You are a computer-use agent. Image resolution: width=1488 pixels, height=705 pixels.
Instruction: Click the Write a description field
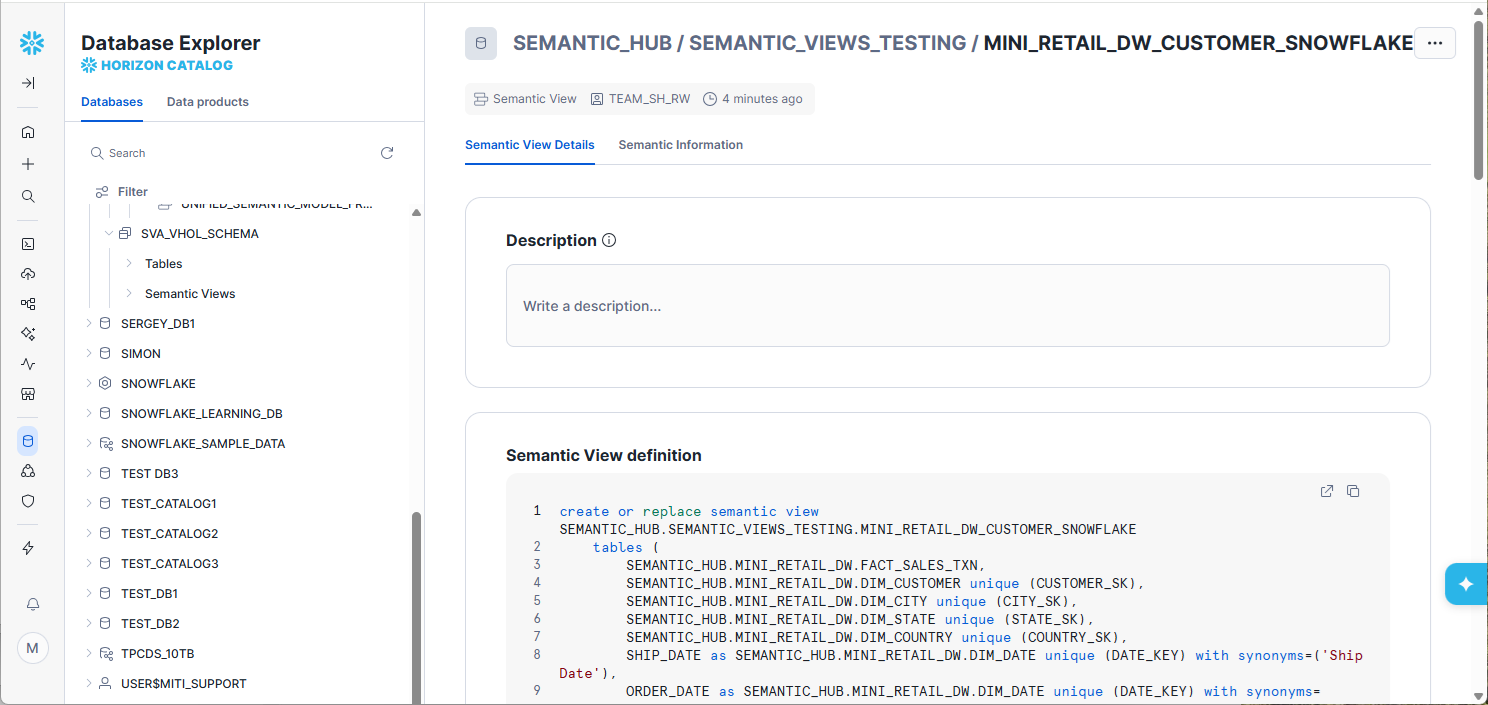click(x=946, y=306)
